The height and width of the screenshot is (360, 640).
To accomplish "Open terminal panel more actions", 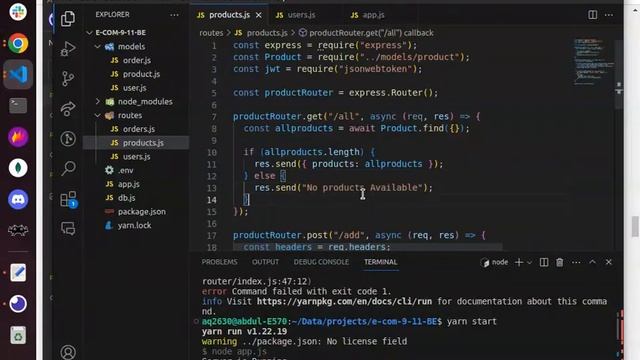I will click(576, 262).
